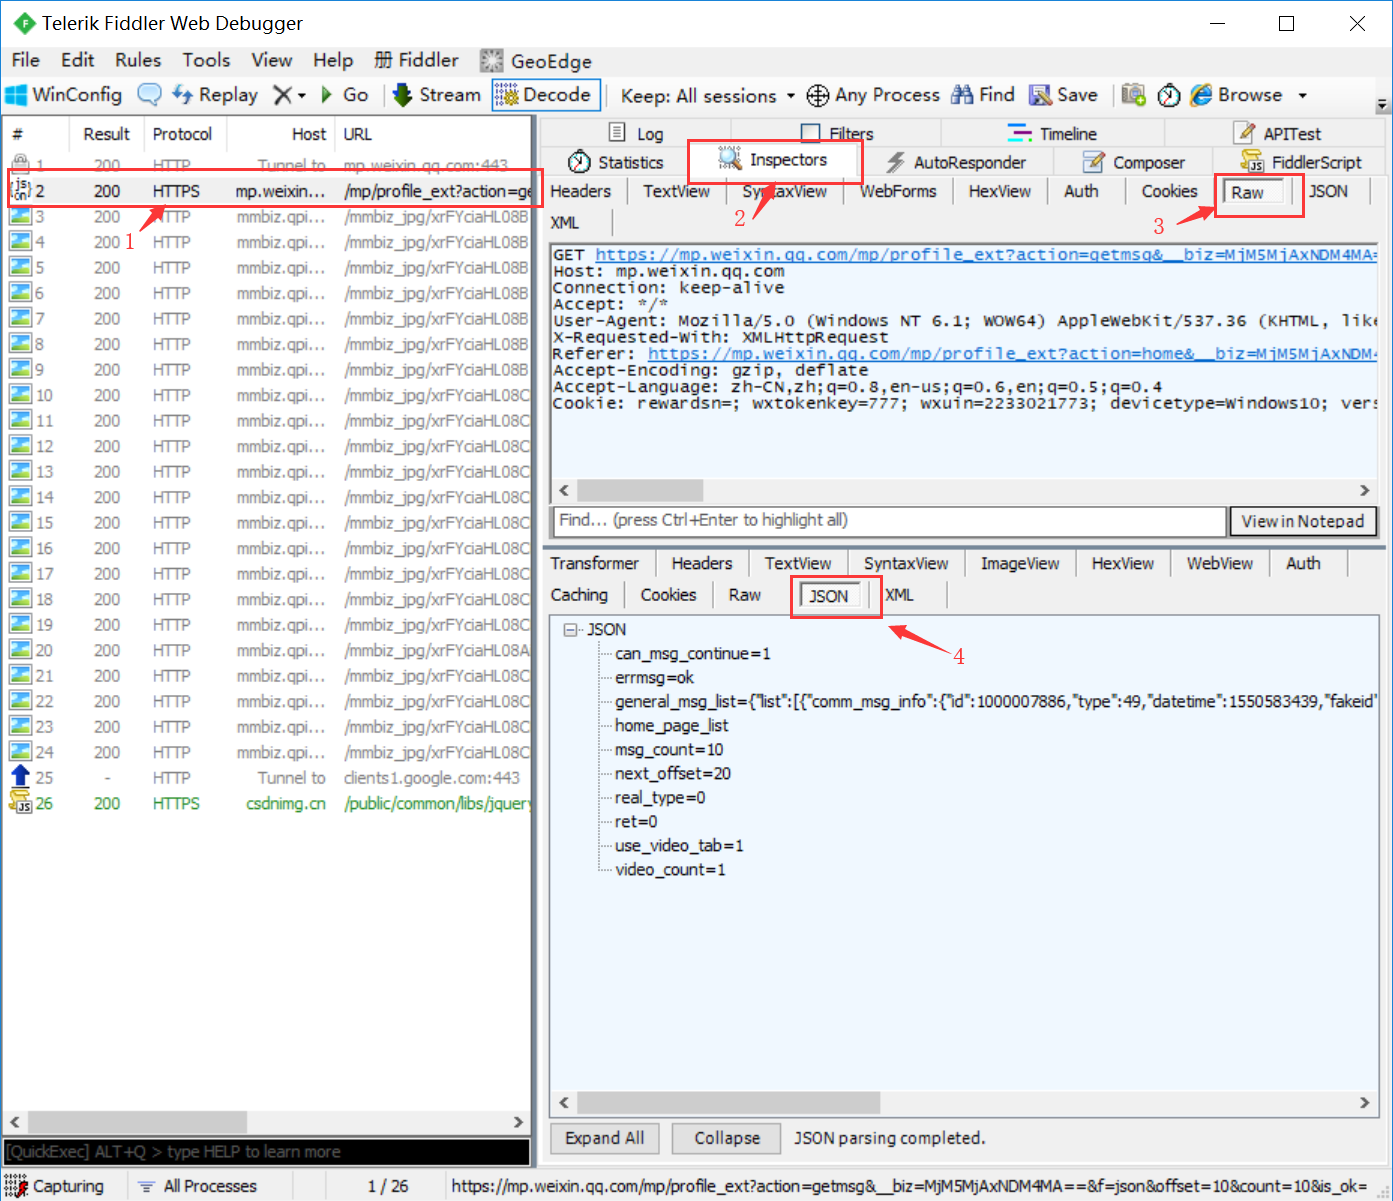The height and width of the screenshot is (1201, 1393).
Task: Select response WebView tab
Action: click(1219, 563)
